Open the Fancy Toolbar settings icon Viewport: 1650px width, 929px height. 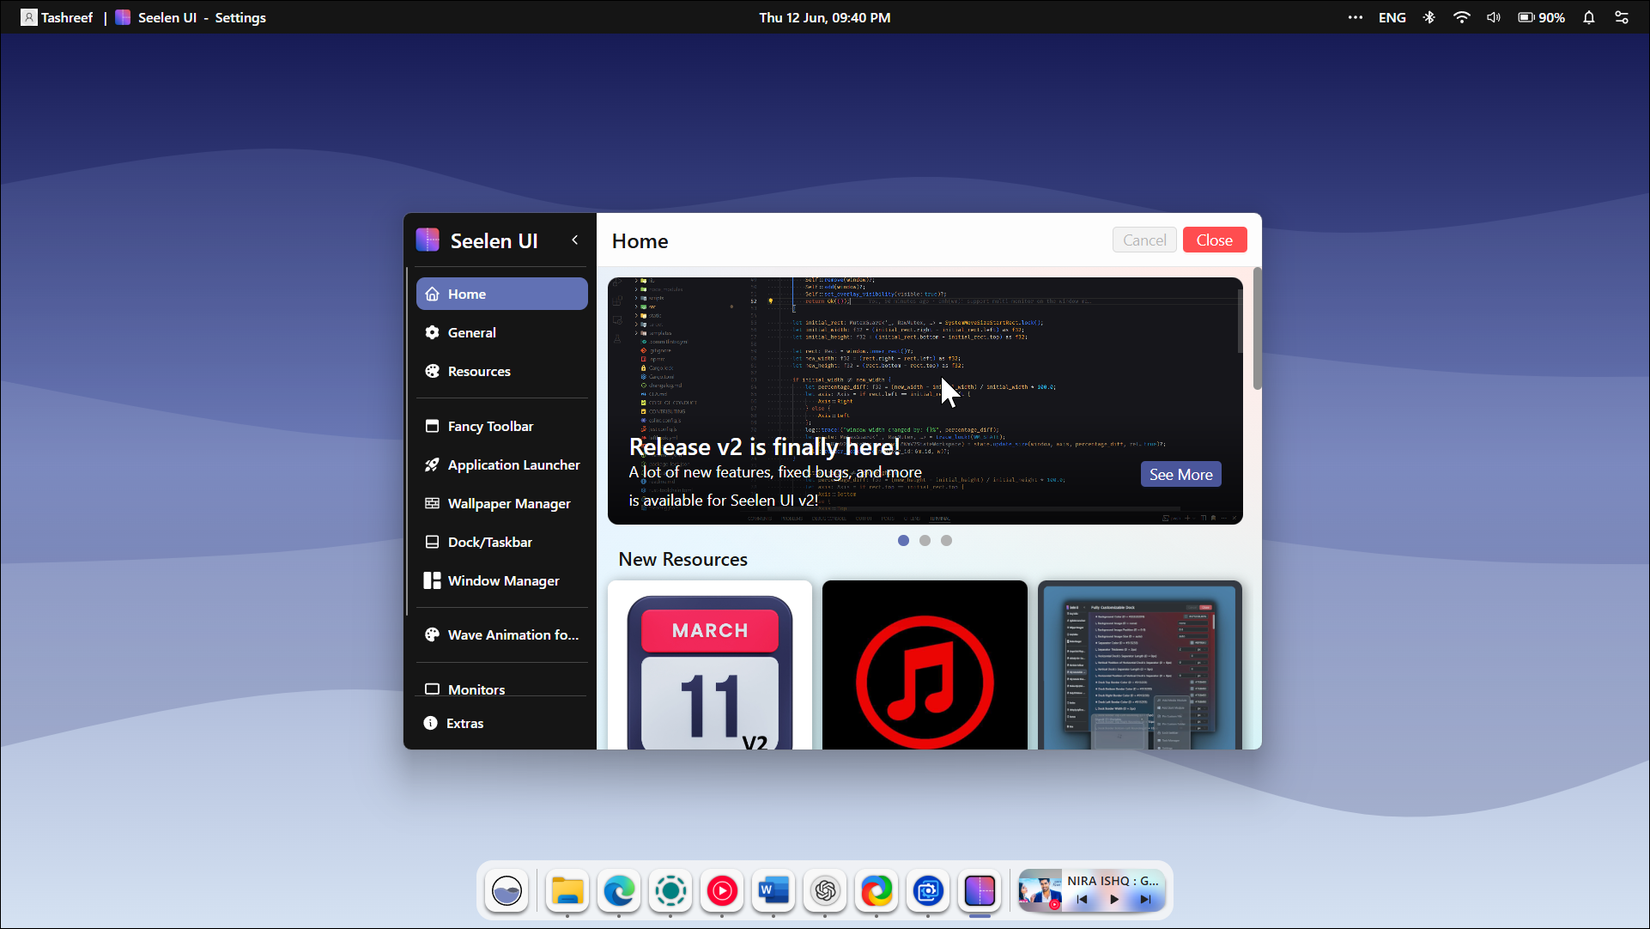[x=433, y=425]
